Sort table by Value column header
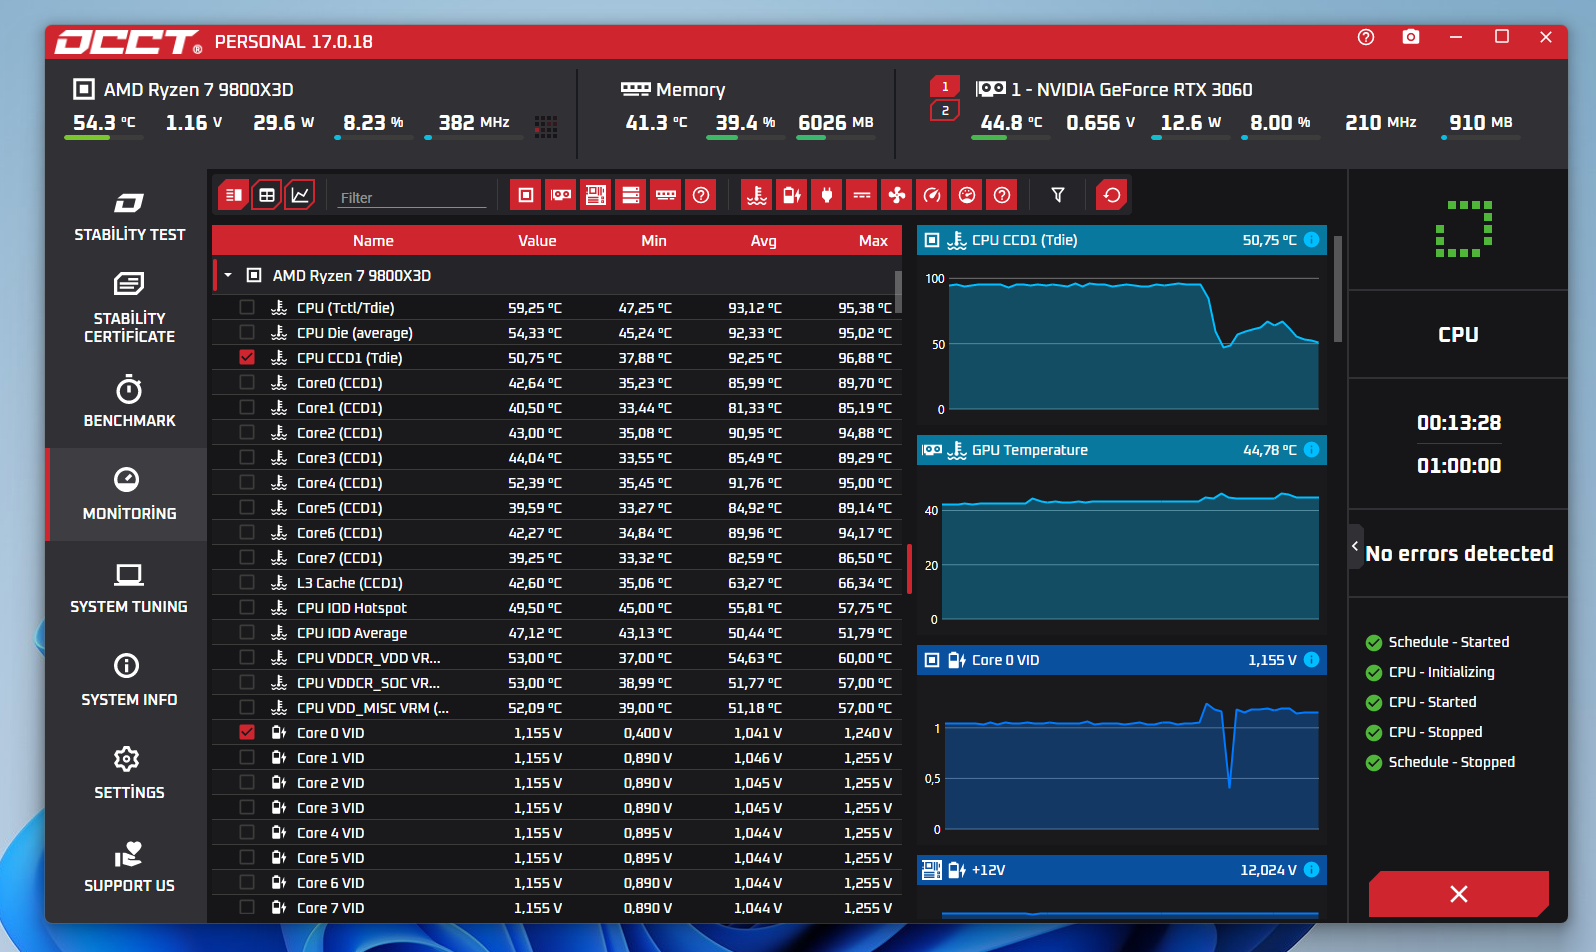1596x952 pixels. click(537, 241)
